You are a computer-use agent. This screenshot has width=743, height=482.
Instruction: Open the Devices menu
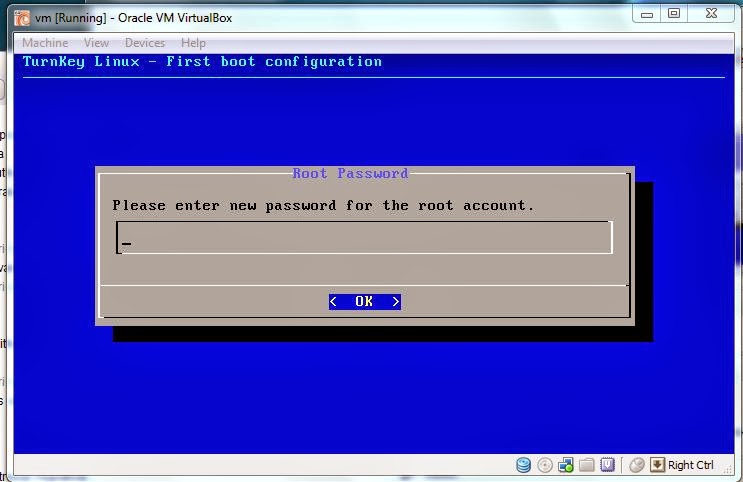point(145,43)
